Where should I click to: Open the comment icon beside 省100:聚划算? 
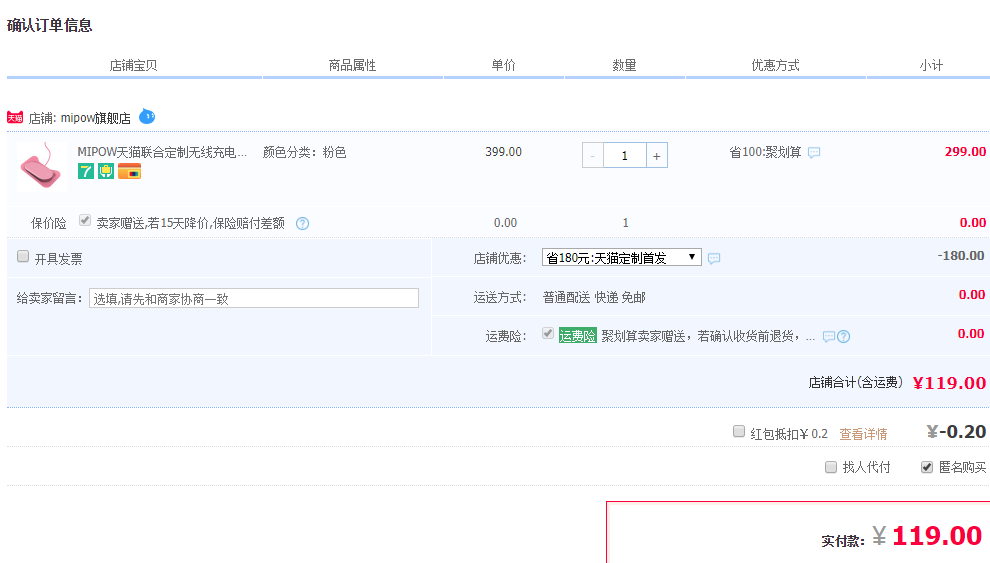(x=814, y=153)
